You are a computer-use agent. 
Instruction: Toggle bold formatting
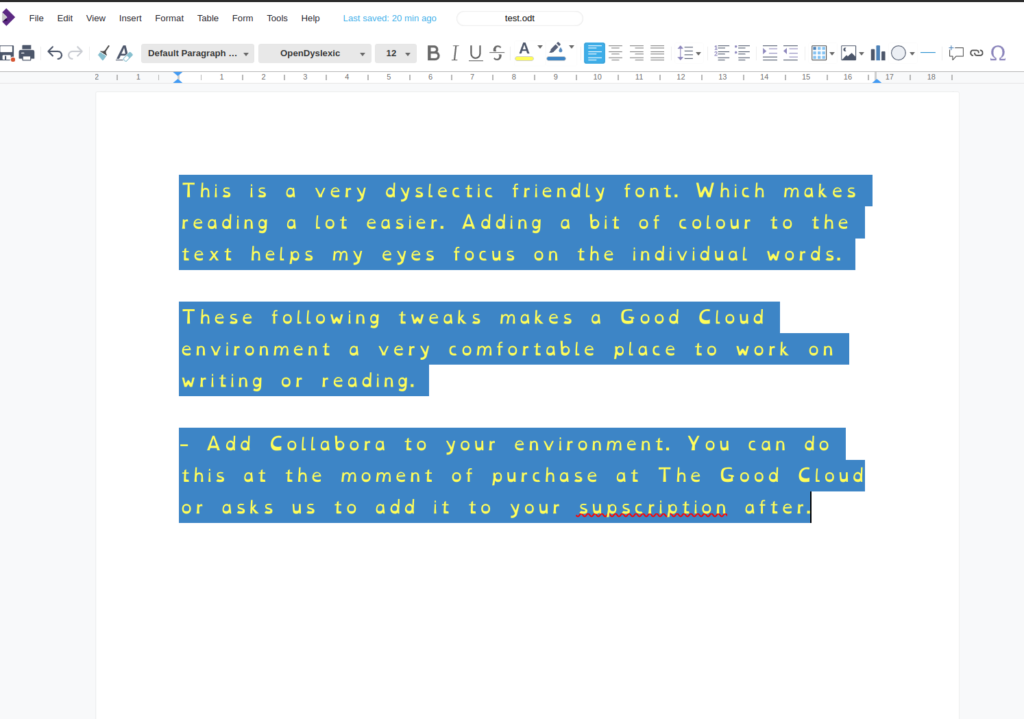pyautogui.click(x=433, y=53)
